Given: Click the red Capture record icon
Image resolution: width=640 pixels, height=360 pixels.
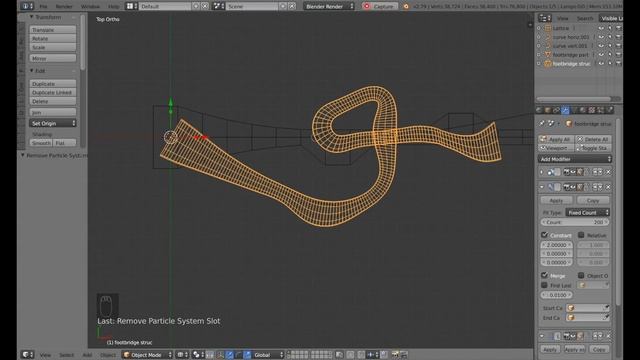Looking at the screenshot, I should pos(367,6).
